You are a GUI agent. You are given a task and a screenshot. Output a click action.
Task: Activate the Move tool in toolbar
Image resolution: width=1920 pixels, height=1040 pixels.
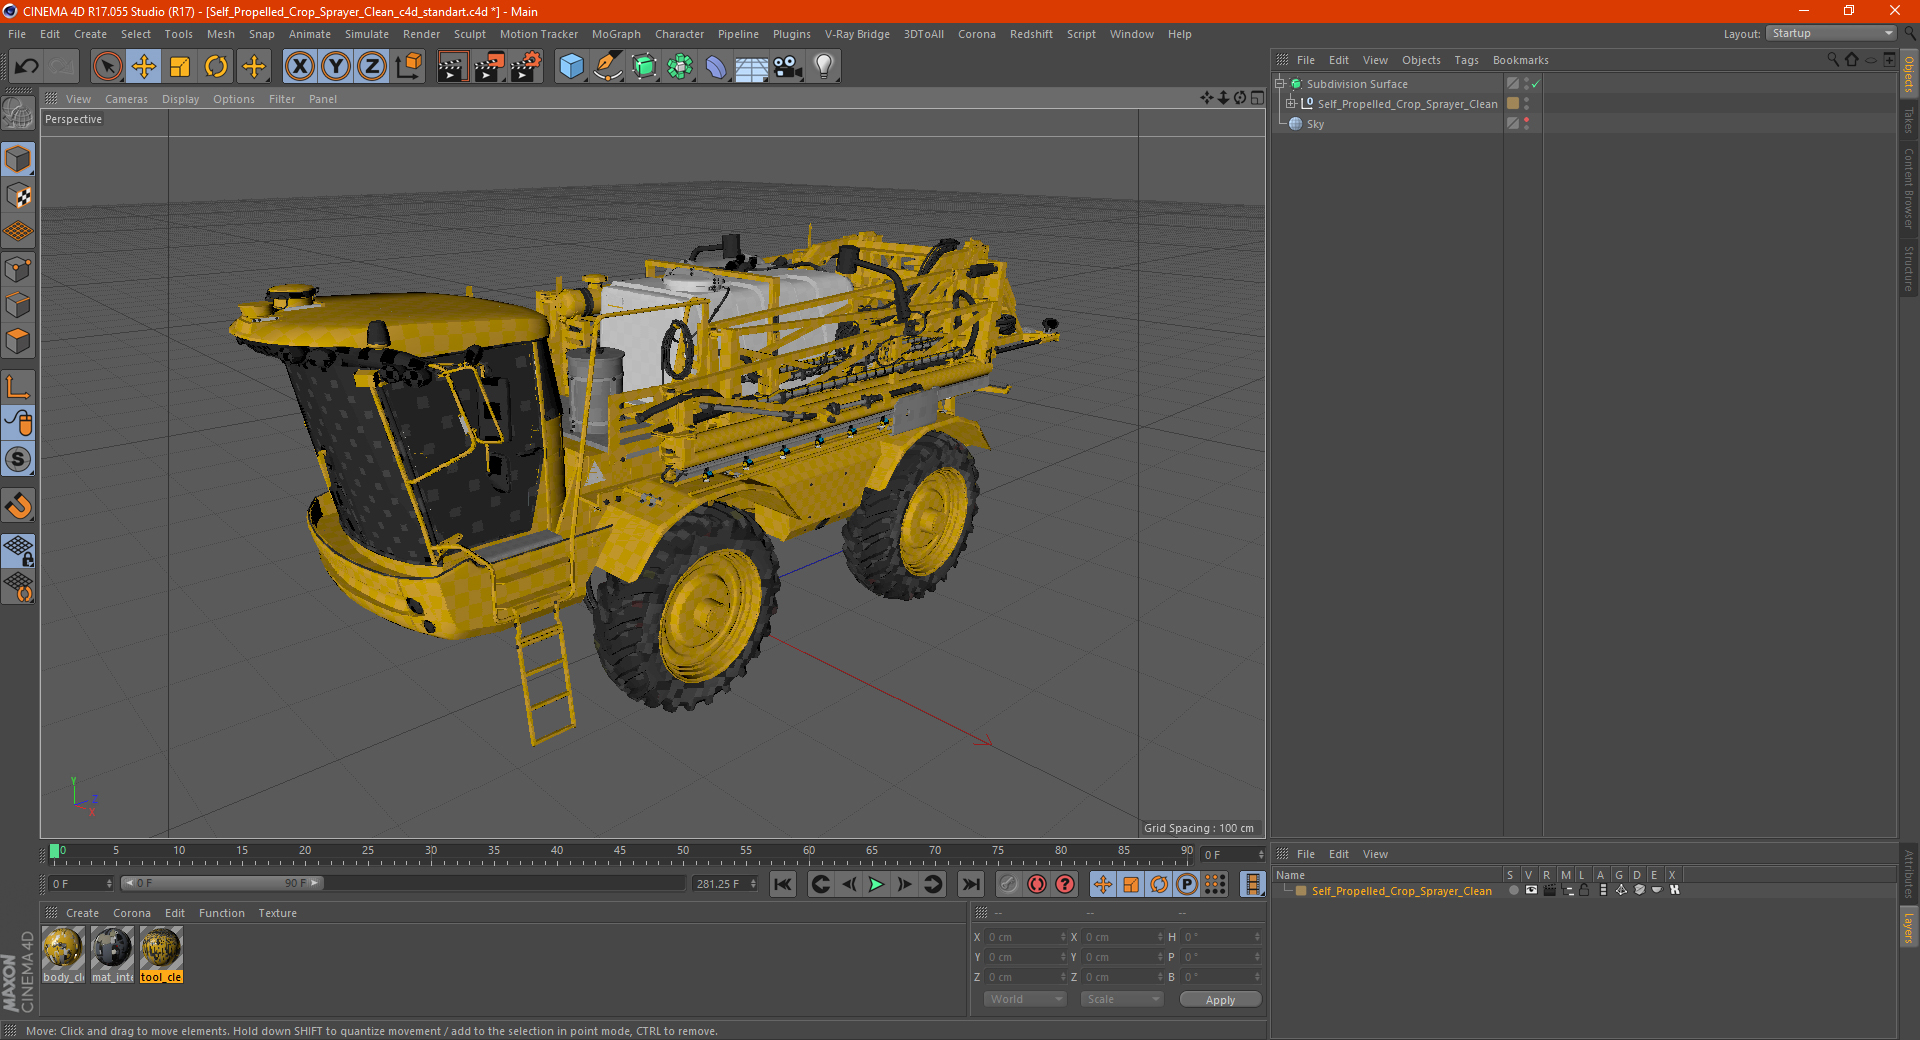[144, 67]
